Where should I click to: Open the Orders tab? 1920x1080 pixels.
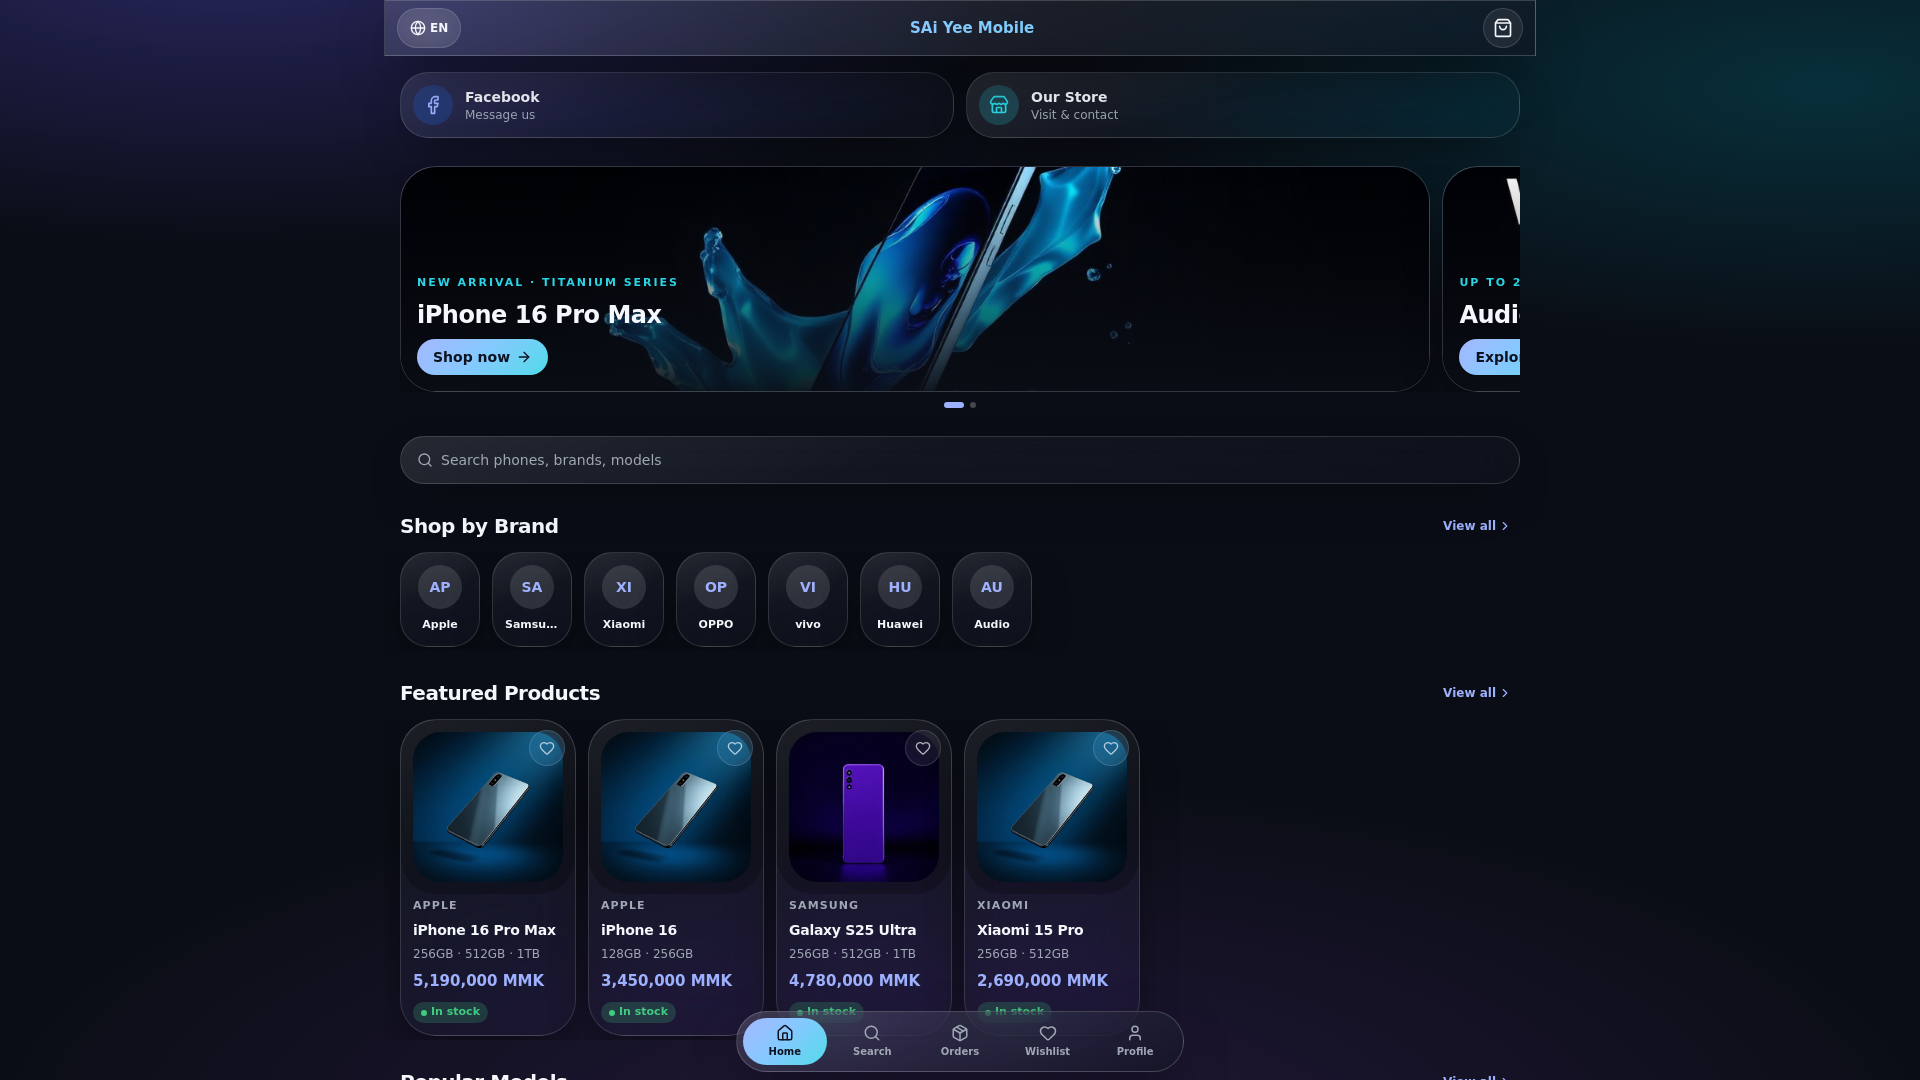[x=960, y=1041]
